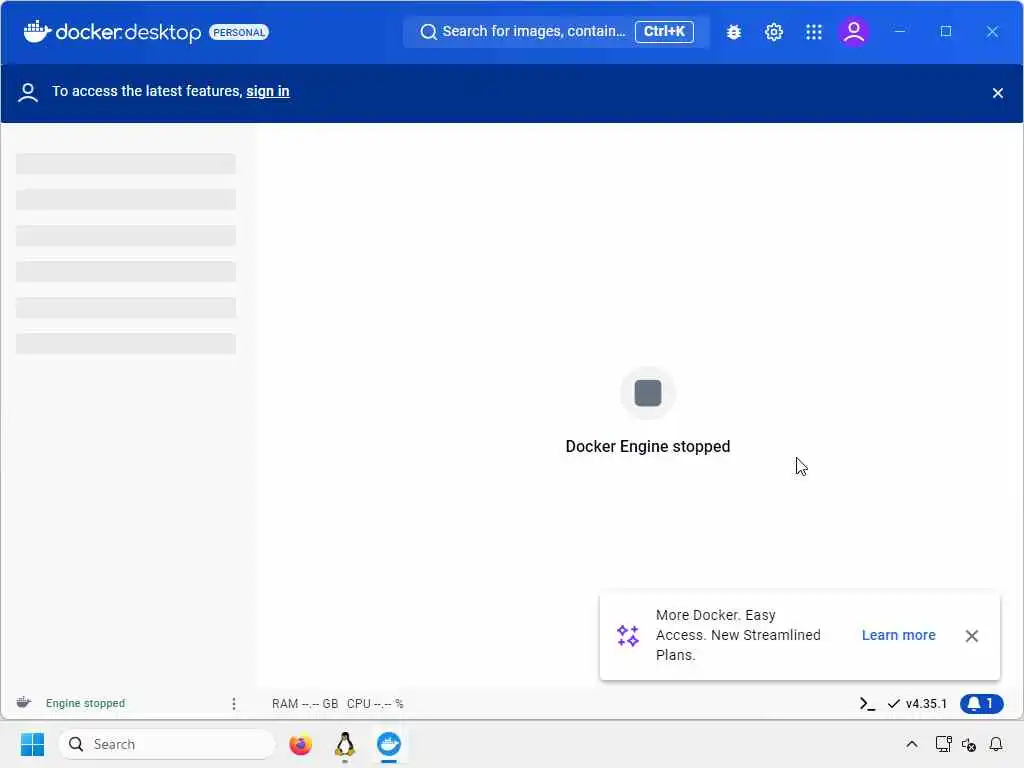
Task: Dismiss the sign-in banner
Action: [x=997, y=93]
